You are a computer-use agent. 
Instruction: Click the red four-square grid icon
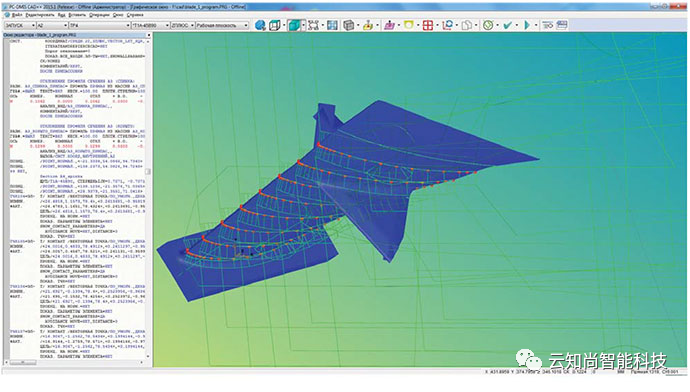[x=428, y=25]
